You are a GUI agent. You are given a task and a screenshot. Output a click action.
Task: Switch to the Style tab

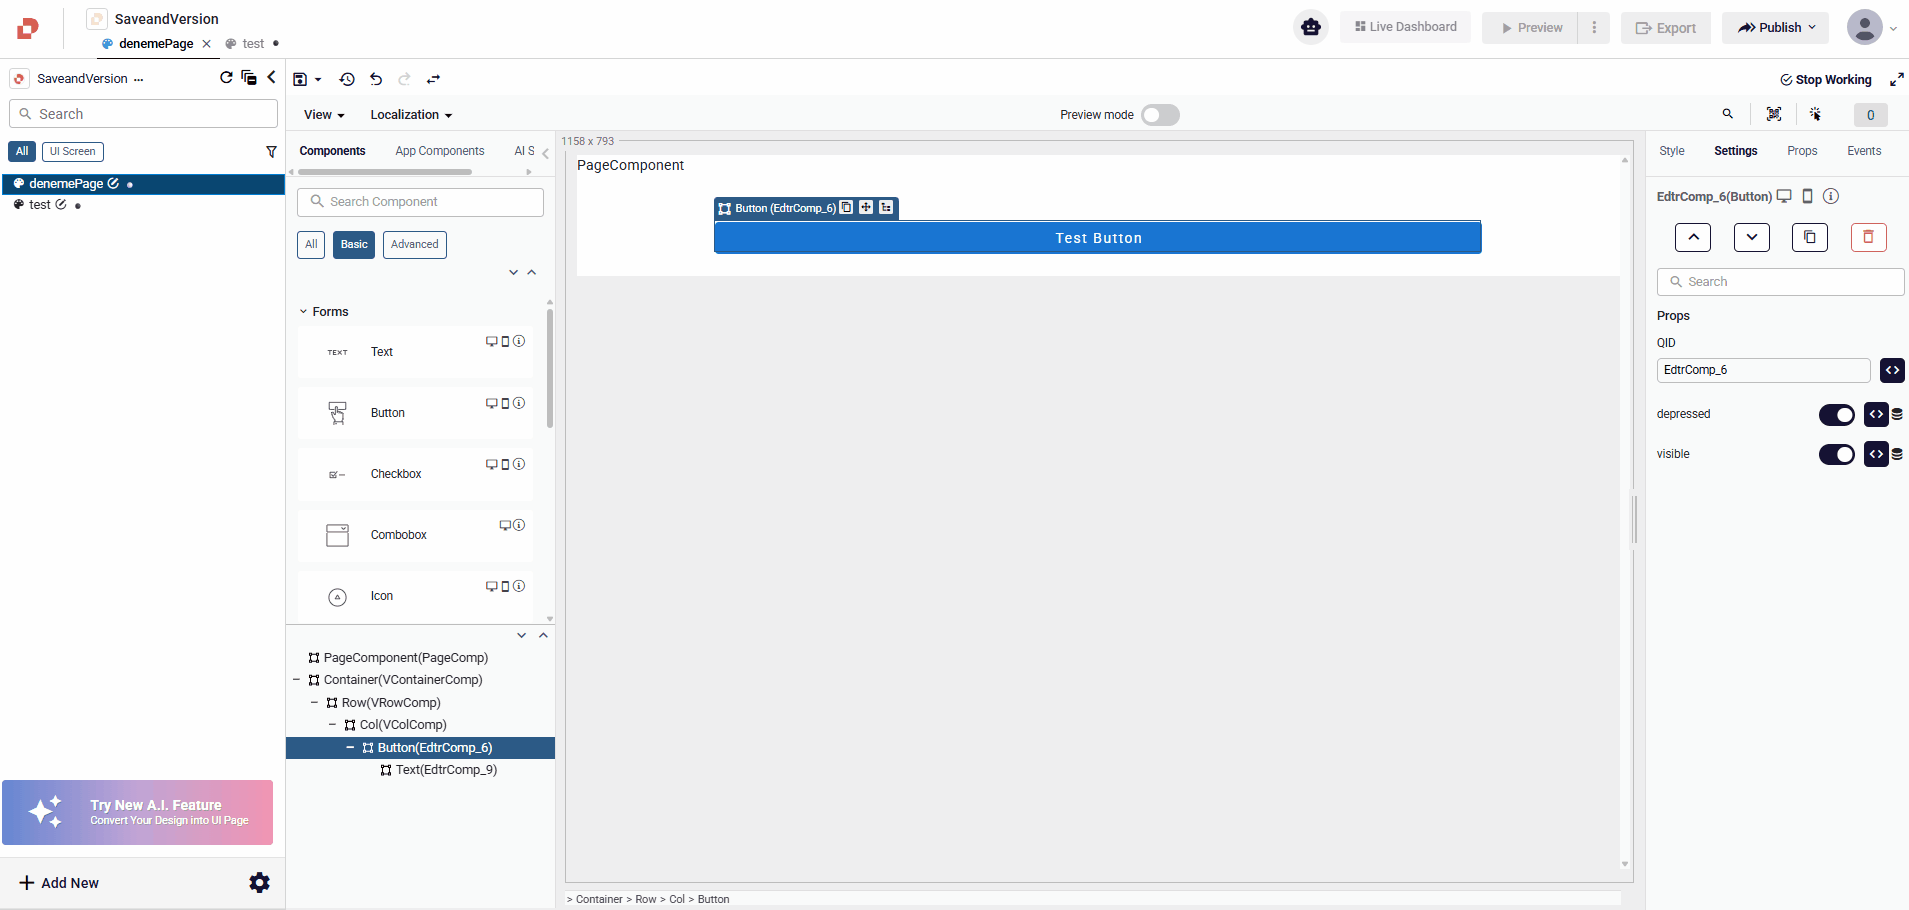click(x=1671, y=151)
